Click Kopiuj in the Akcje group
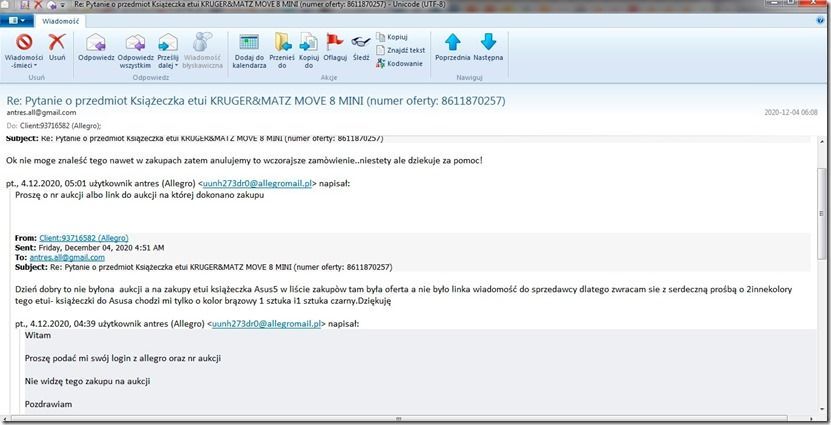The width and height of the screenshot is (831, 425). [x=392, y=37]
